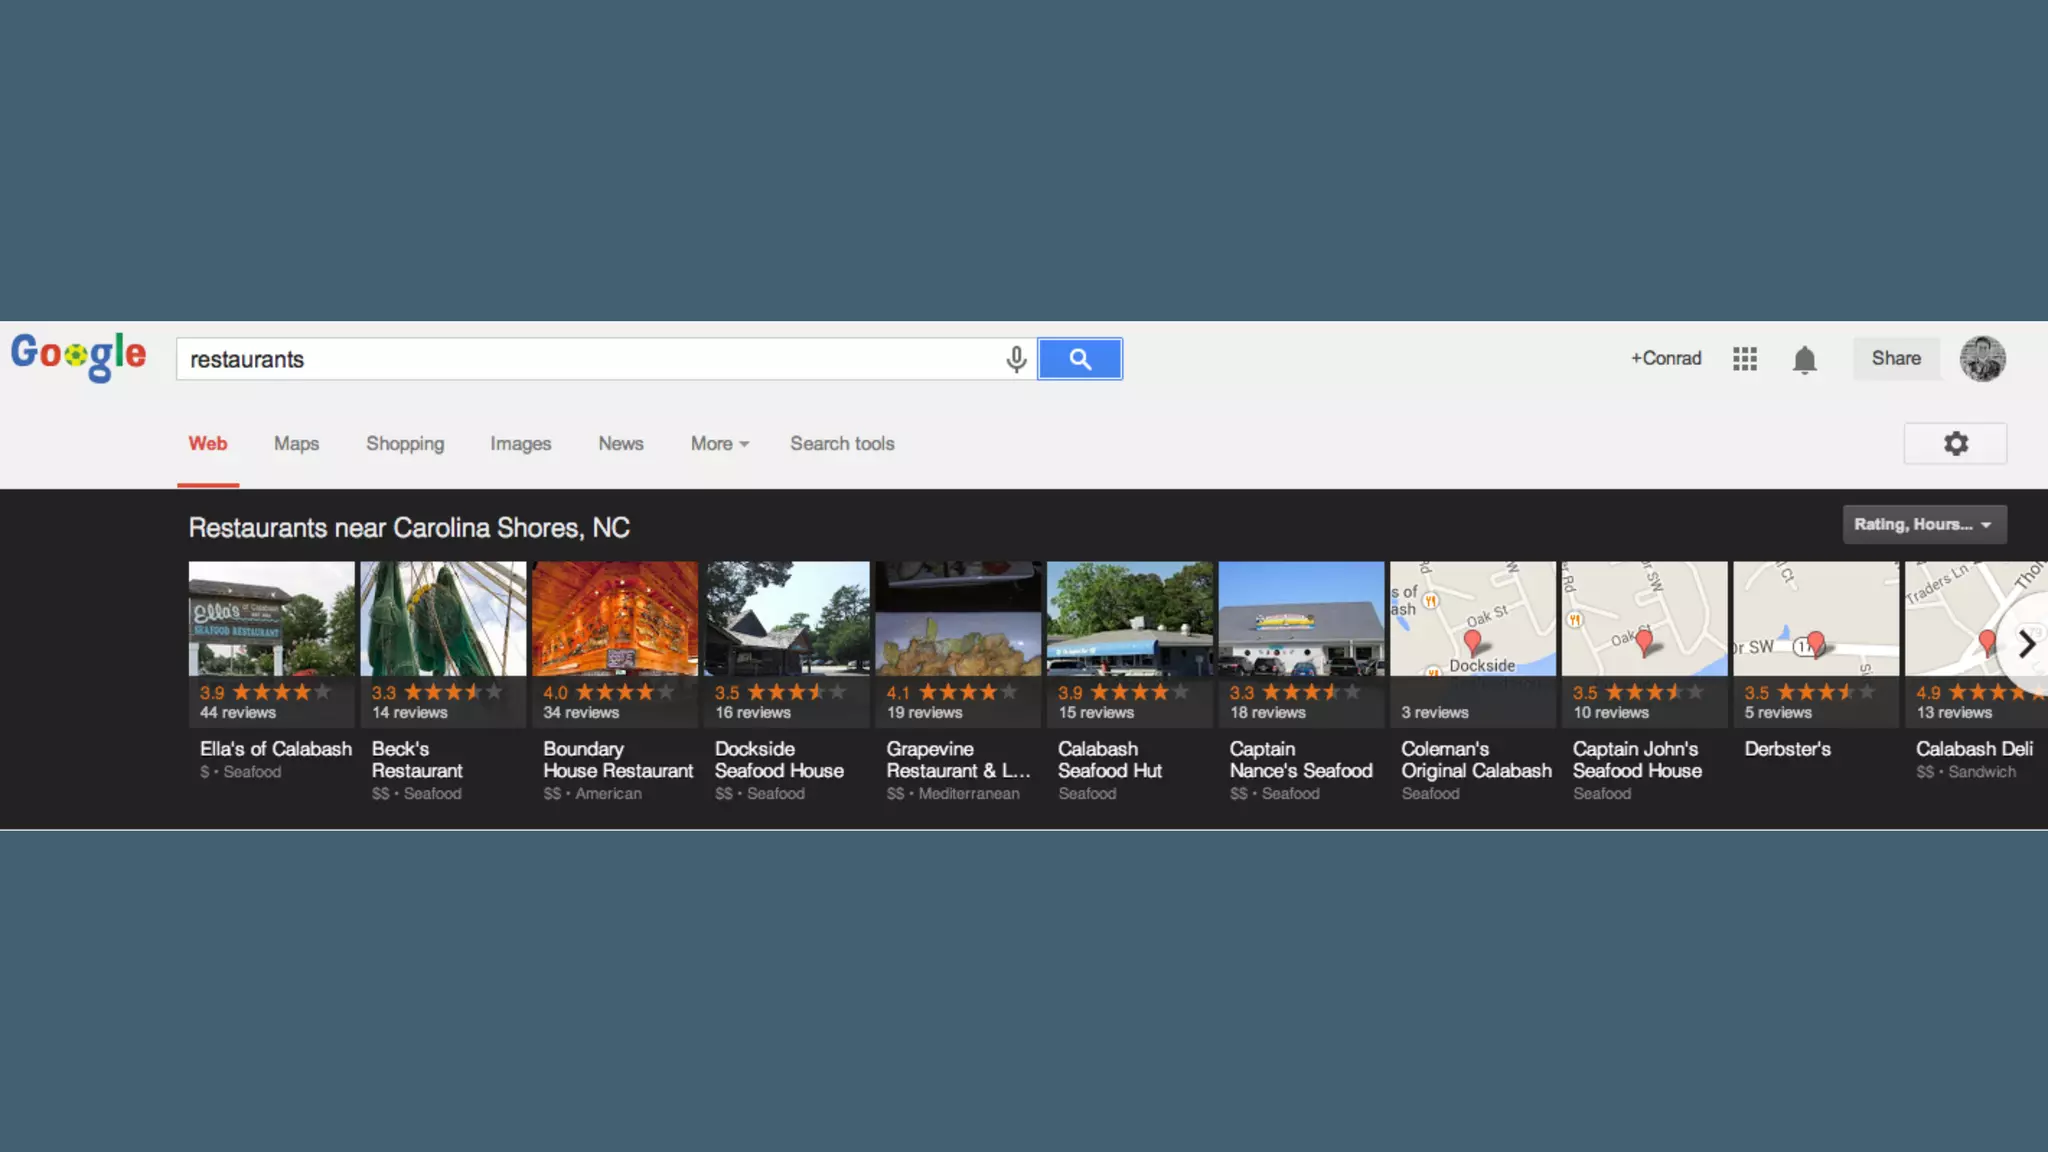Viewport: 2048px width, 1152px height.
Task: Click the restaurants search input field
Action: coord(590,360)
